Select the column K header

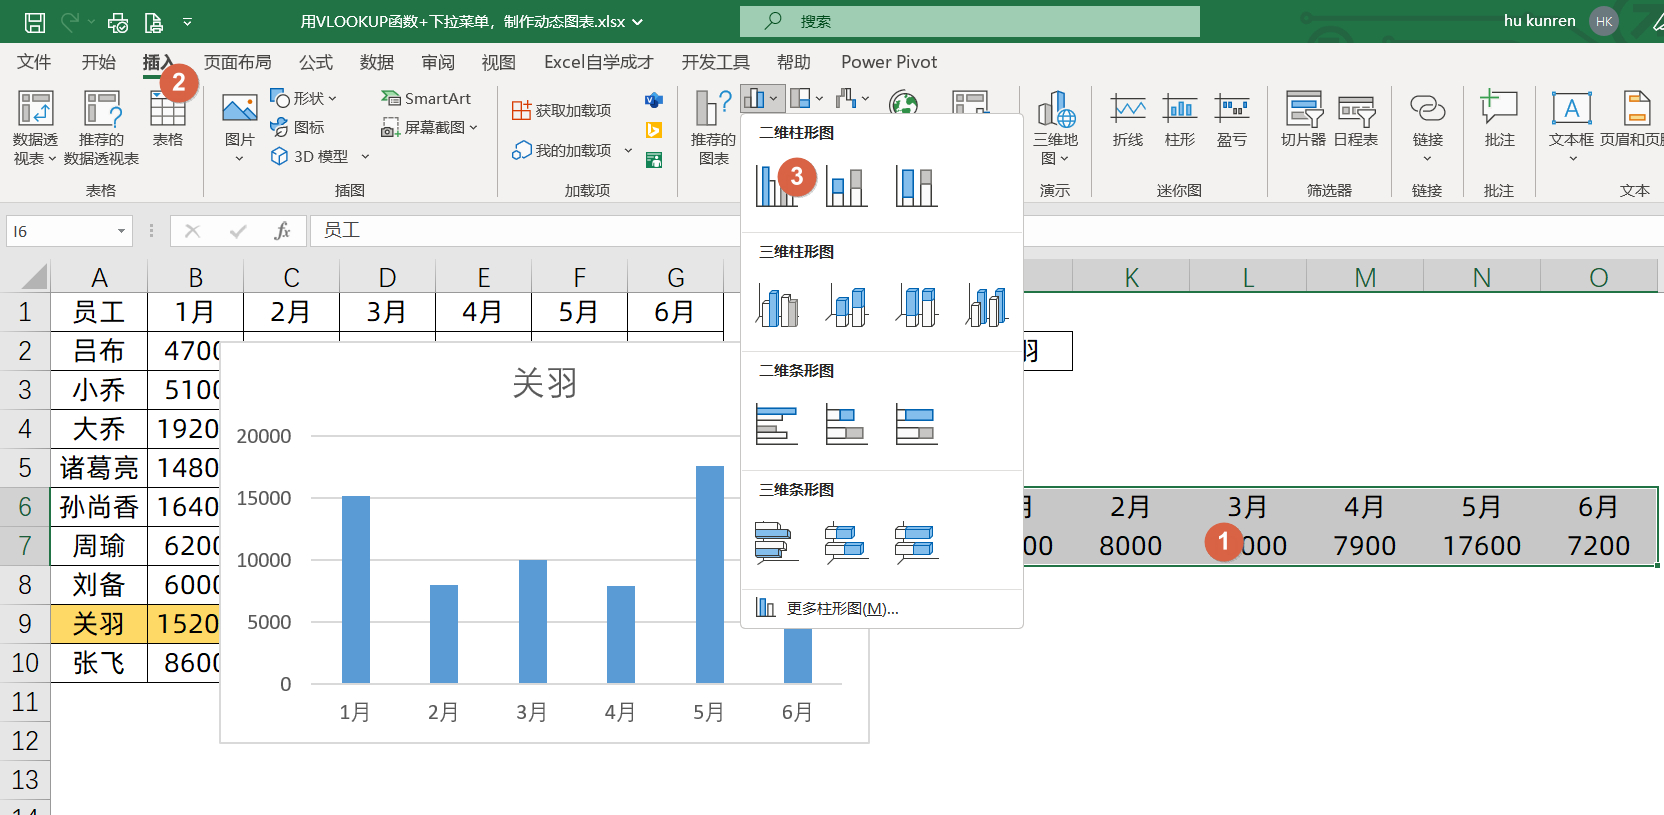click(x=1131, y=277)
